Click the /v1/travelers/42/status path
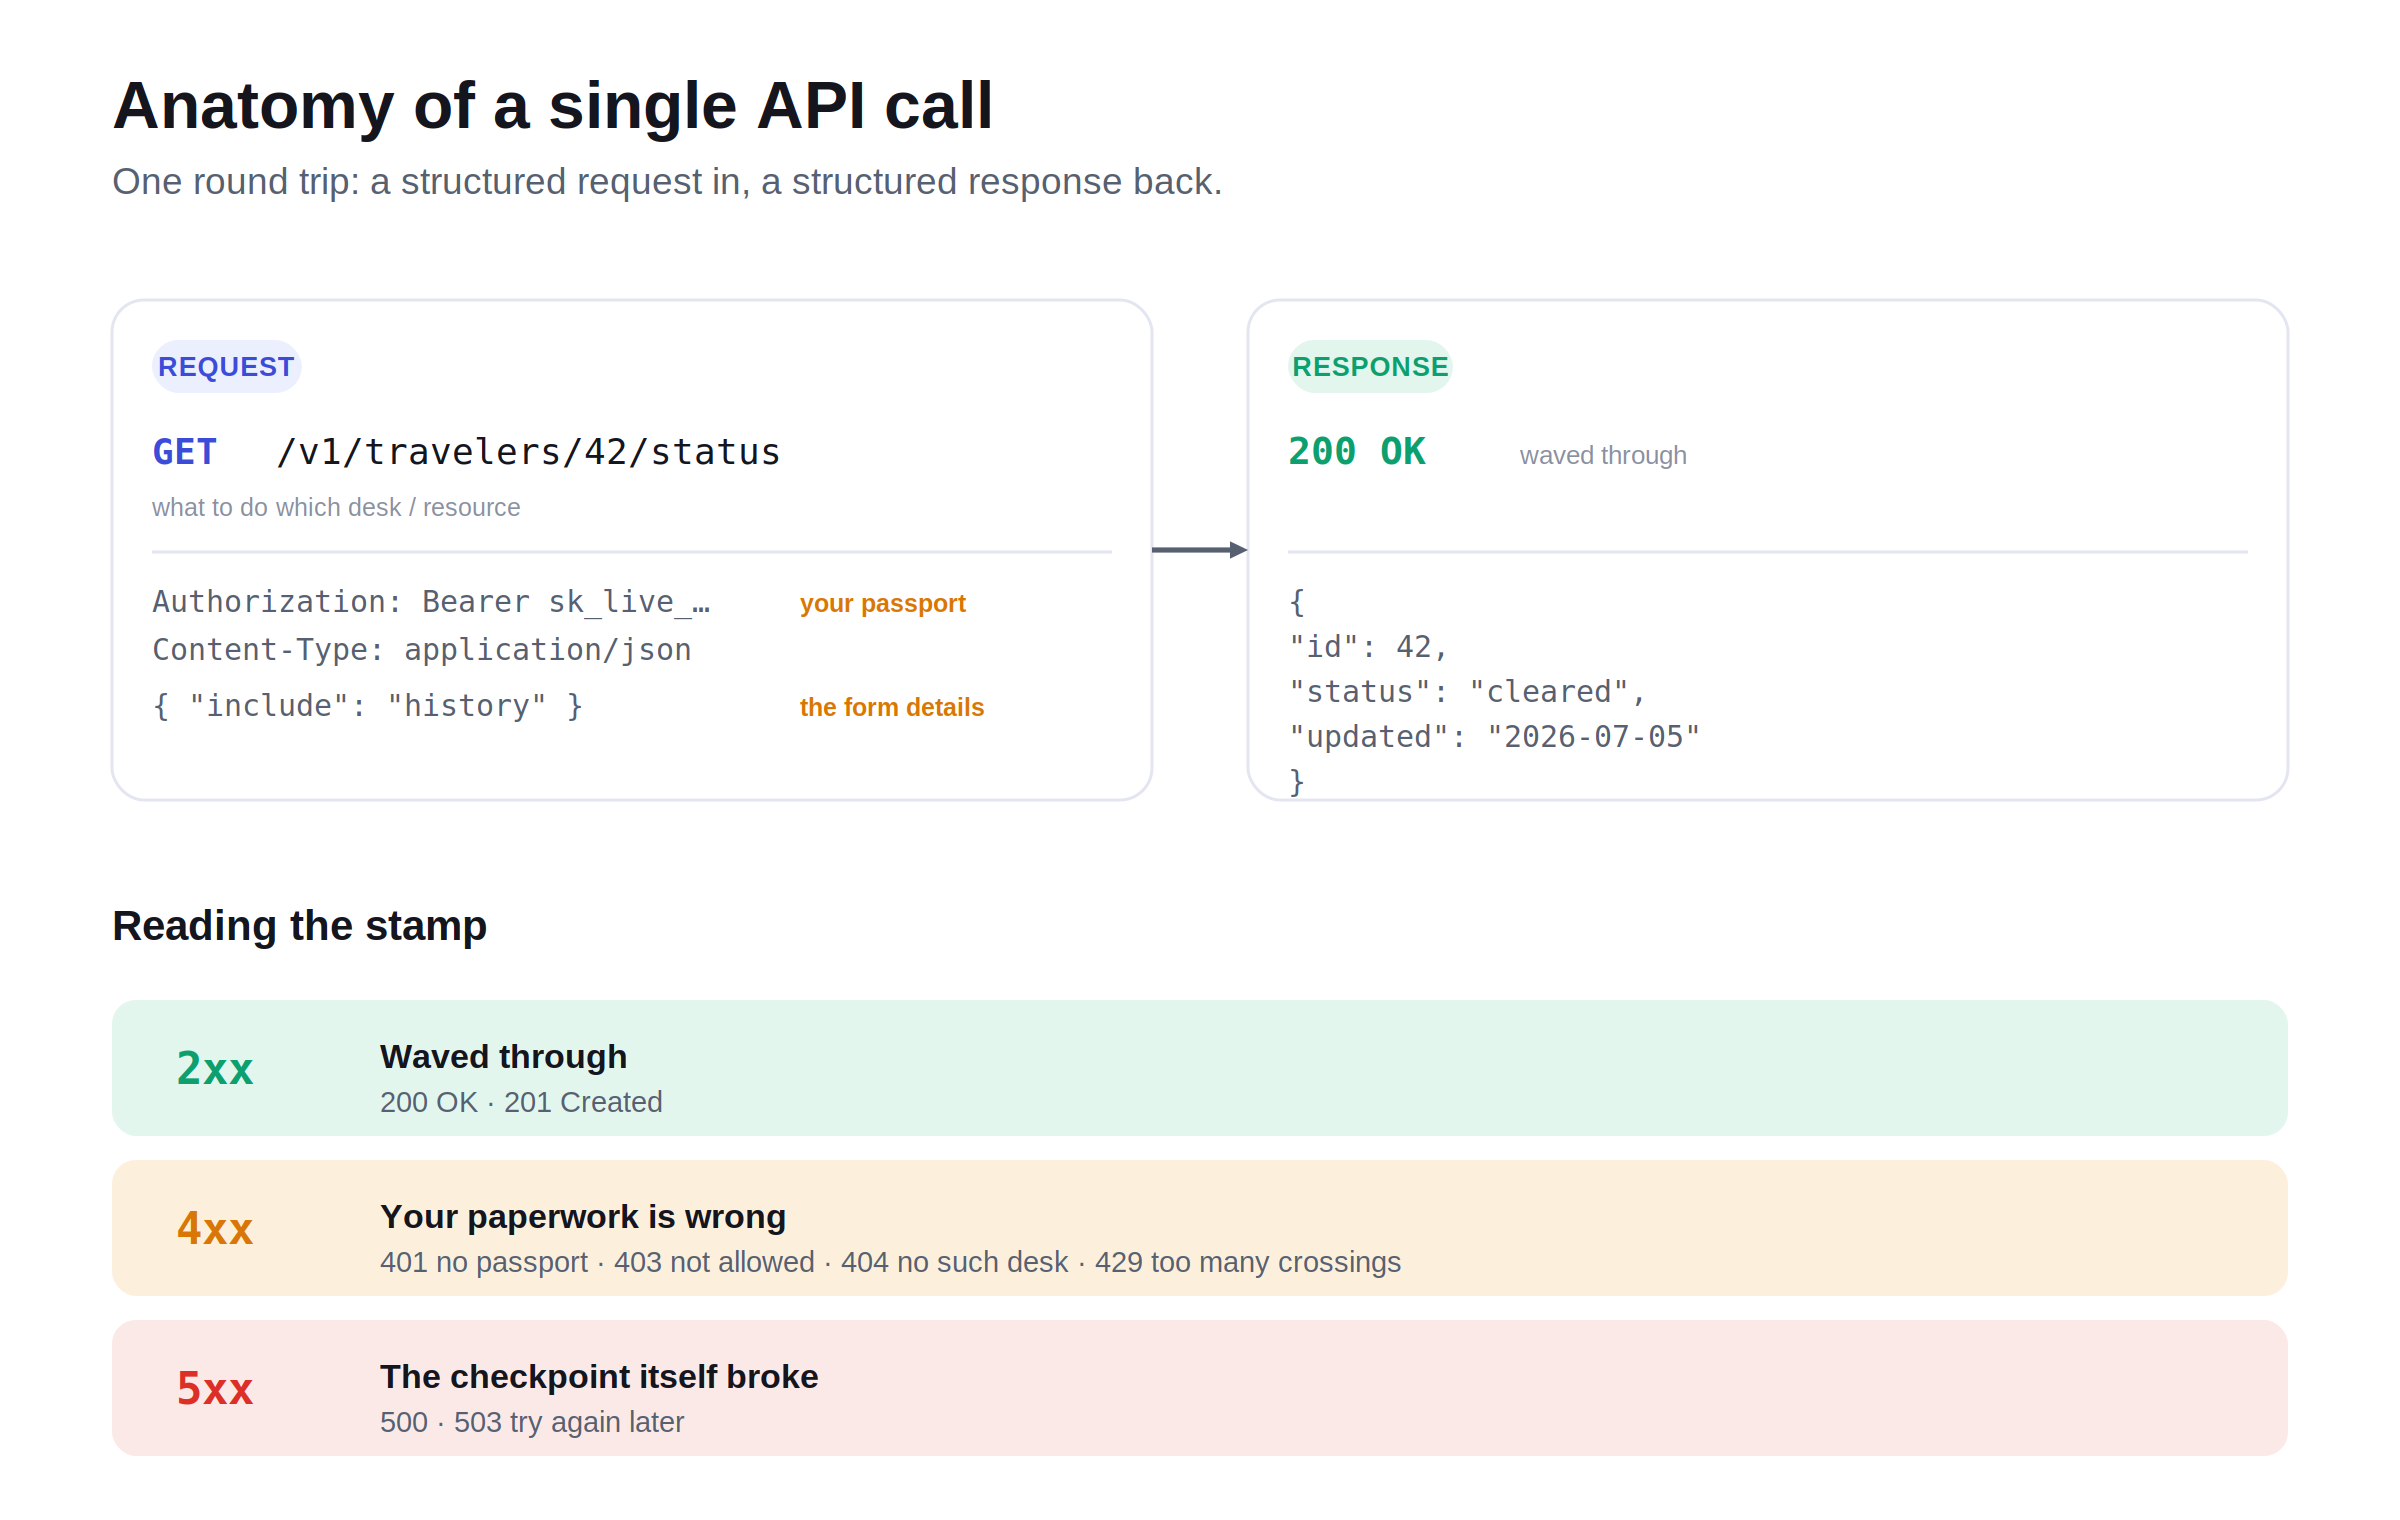Viewport: 2400px width, 1520px height. click(528, 452)
